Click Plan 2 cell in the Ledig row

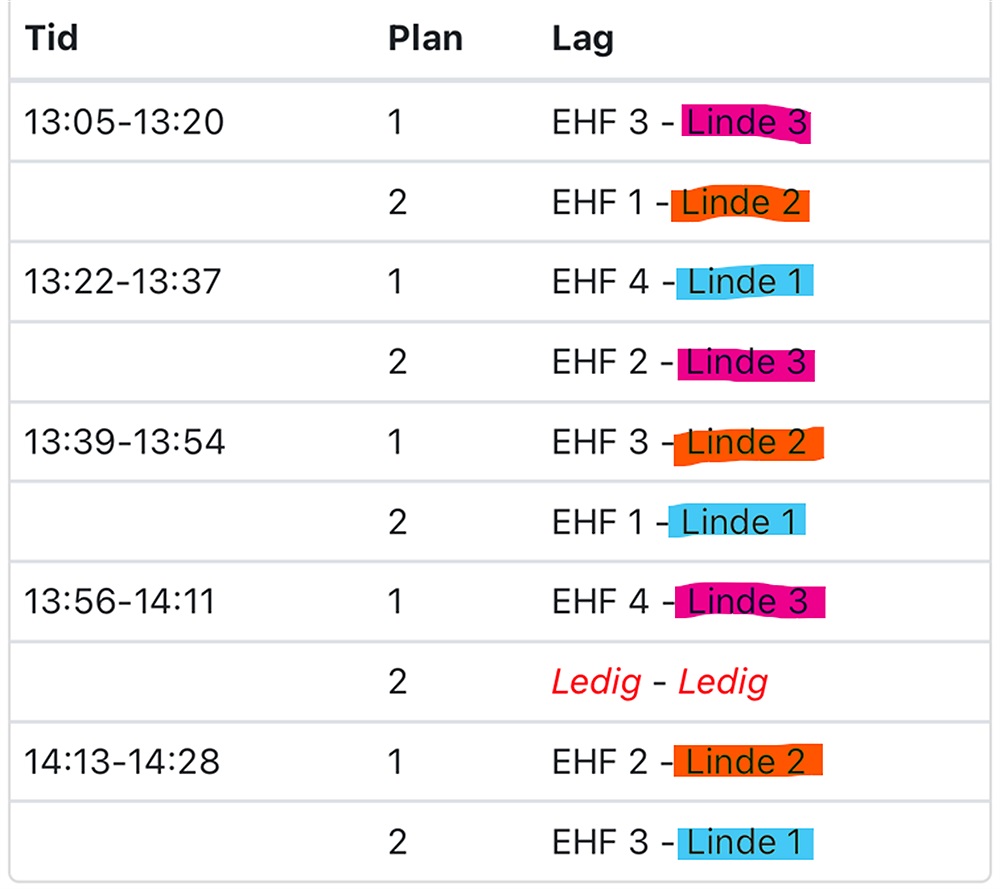(398, 683)
